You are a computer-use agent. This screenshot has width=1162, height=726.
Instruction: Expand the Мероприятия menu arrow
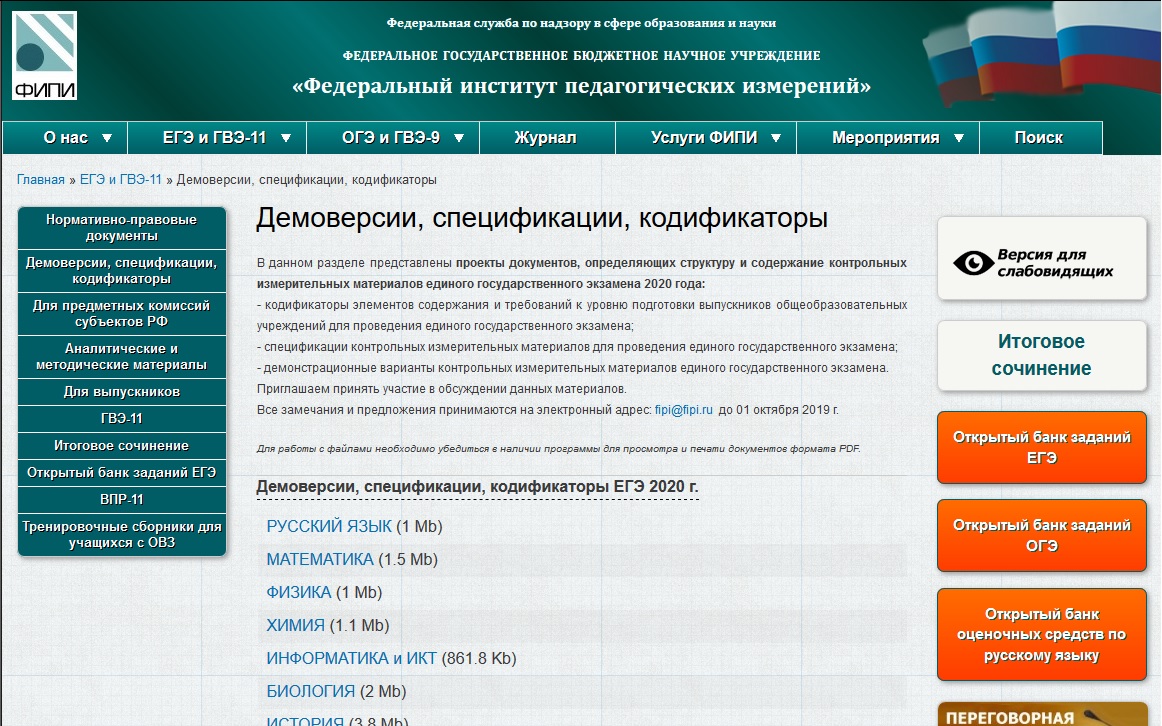958,139
